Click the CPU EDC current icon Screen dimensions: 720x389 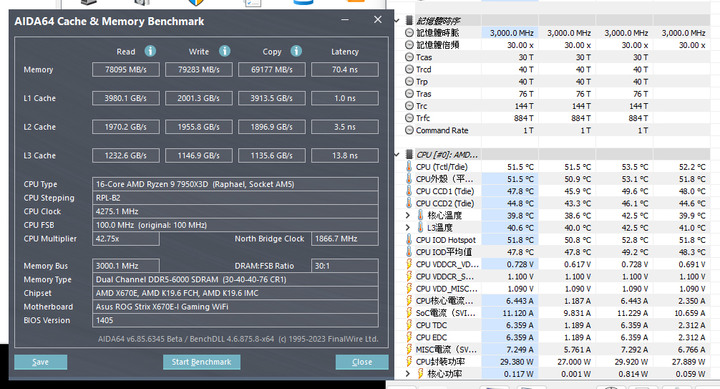409,337
